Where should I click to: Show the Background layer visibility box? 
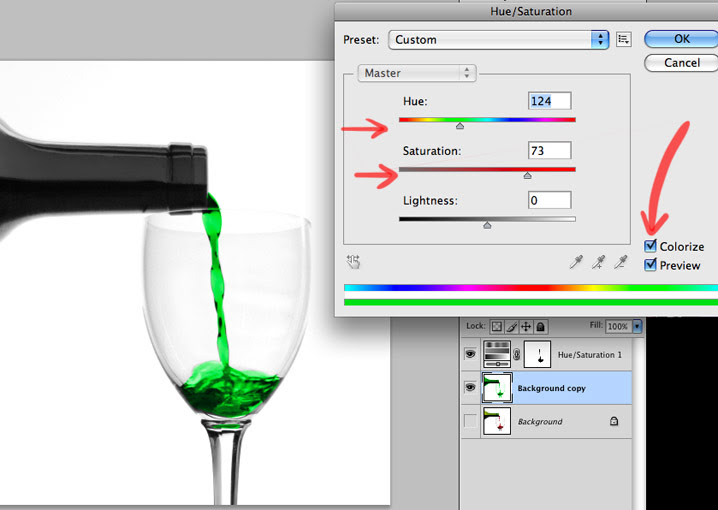(x=470, y=421)
